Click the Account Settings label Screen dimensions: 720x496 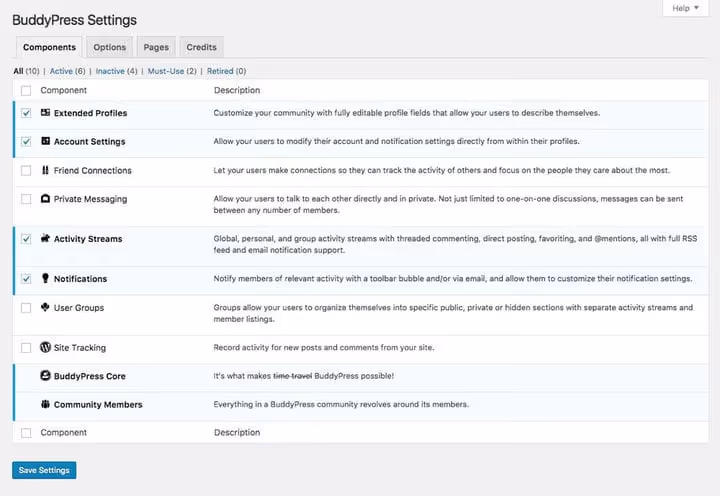click(x=90, y=141)
